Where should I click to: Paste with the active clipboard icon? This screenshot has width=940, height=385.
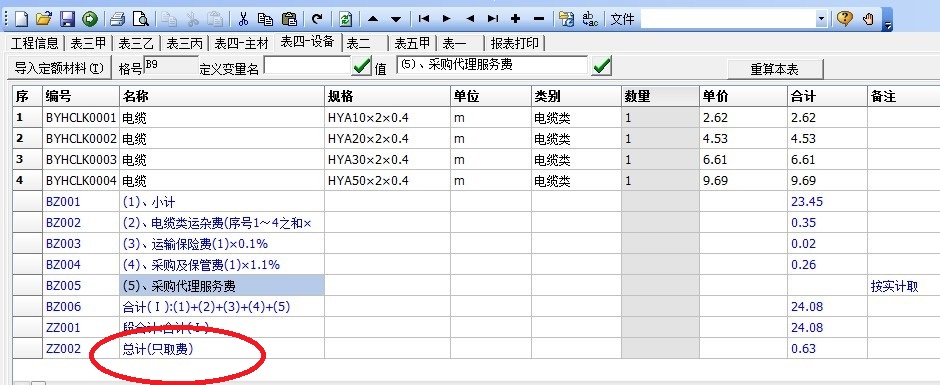tap(289, 19)
